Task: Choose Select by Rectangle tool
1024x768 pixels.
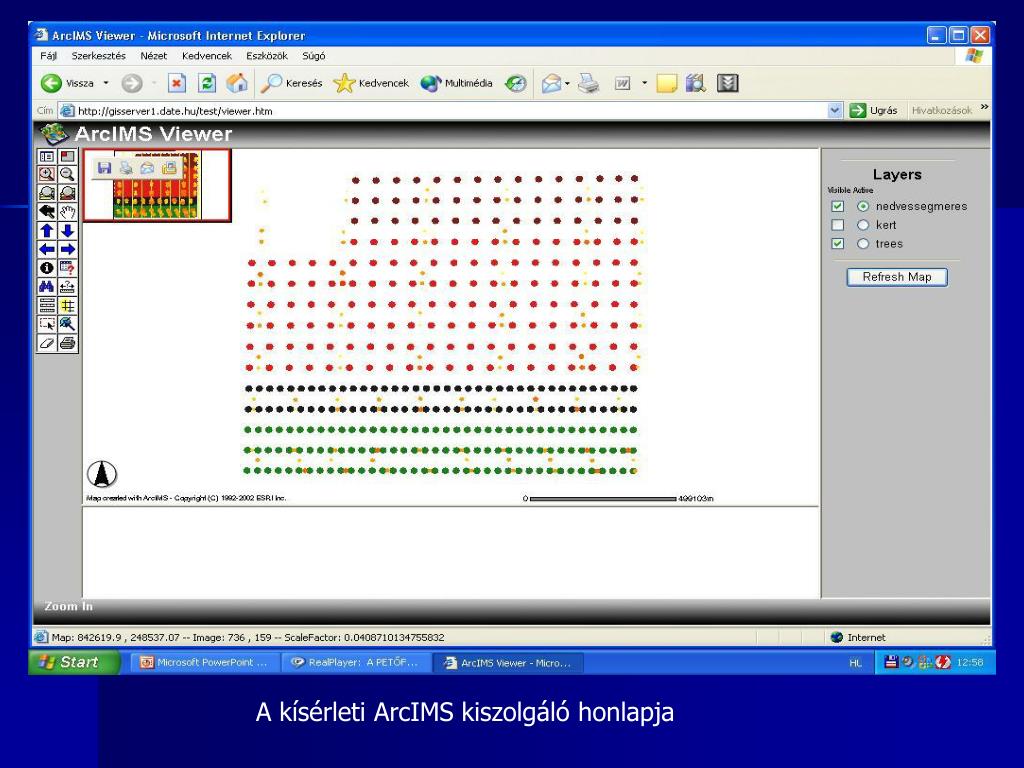Action: point(46,324)
